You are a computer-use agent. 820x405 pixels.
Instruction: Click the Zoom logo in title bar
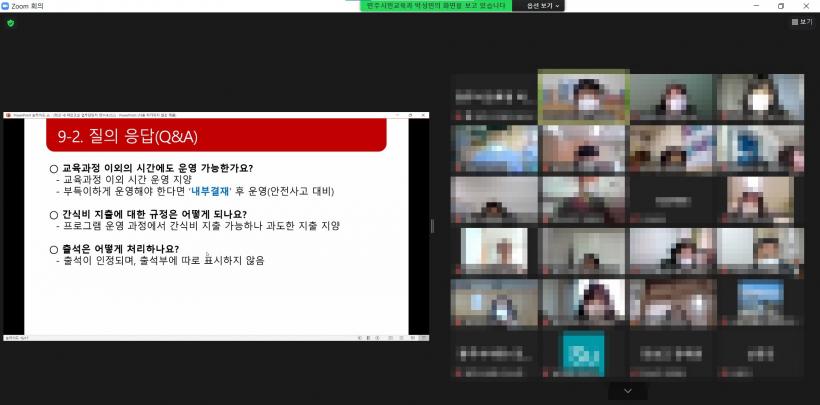tap(6, 6)
